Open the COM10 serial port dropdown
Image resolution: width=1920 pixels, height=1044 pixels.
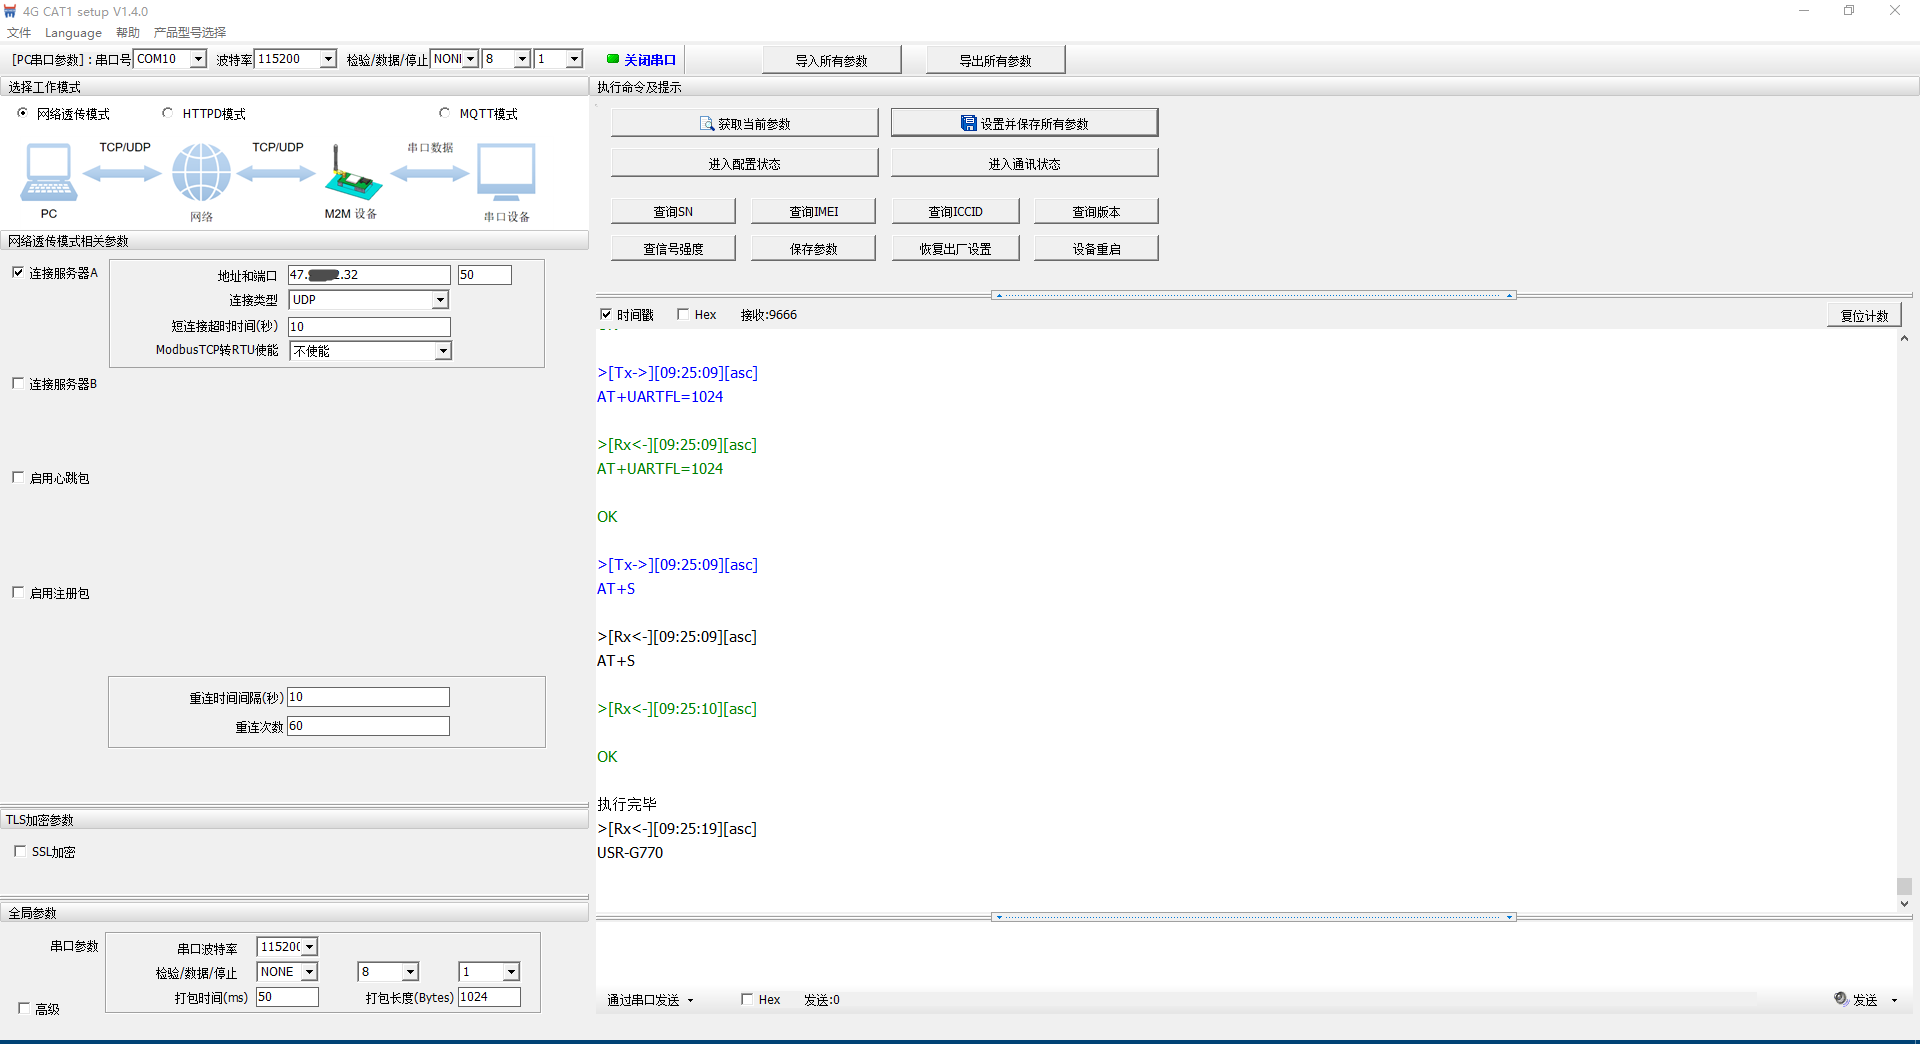click(x=198, y=59)
